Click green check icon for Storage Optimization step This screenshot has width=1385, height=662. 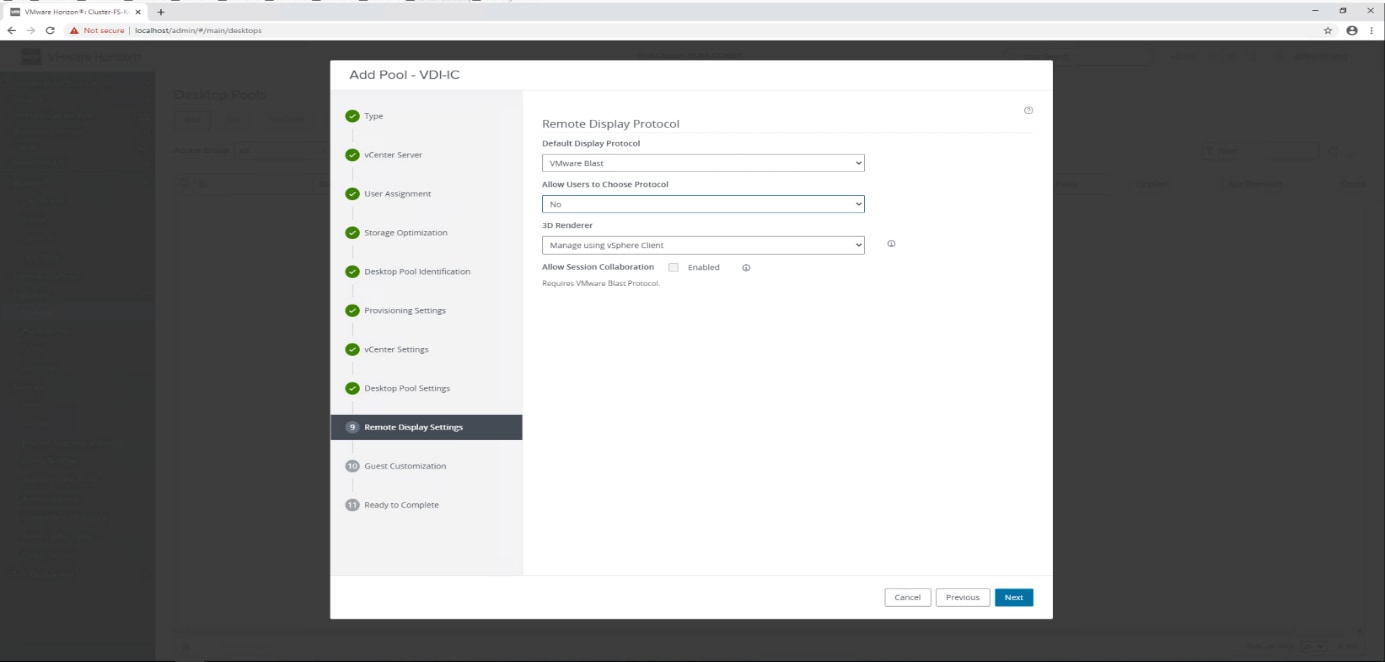(x=352, y=233)
